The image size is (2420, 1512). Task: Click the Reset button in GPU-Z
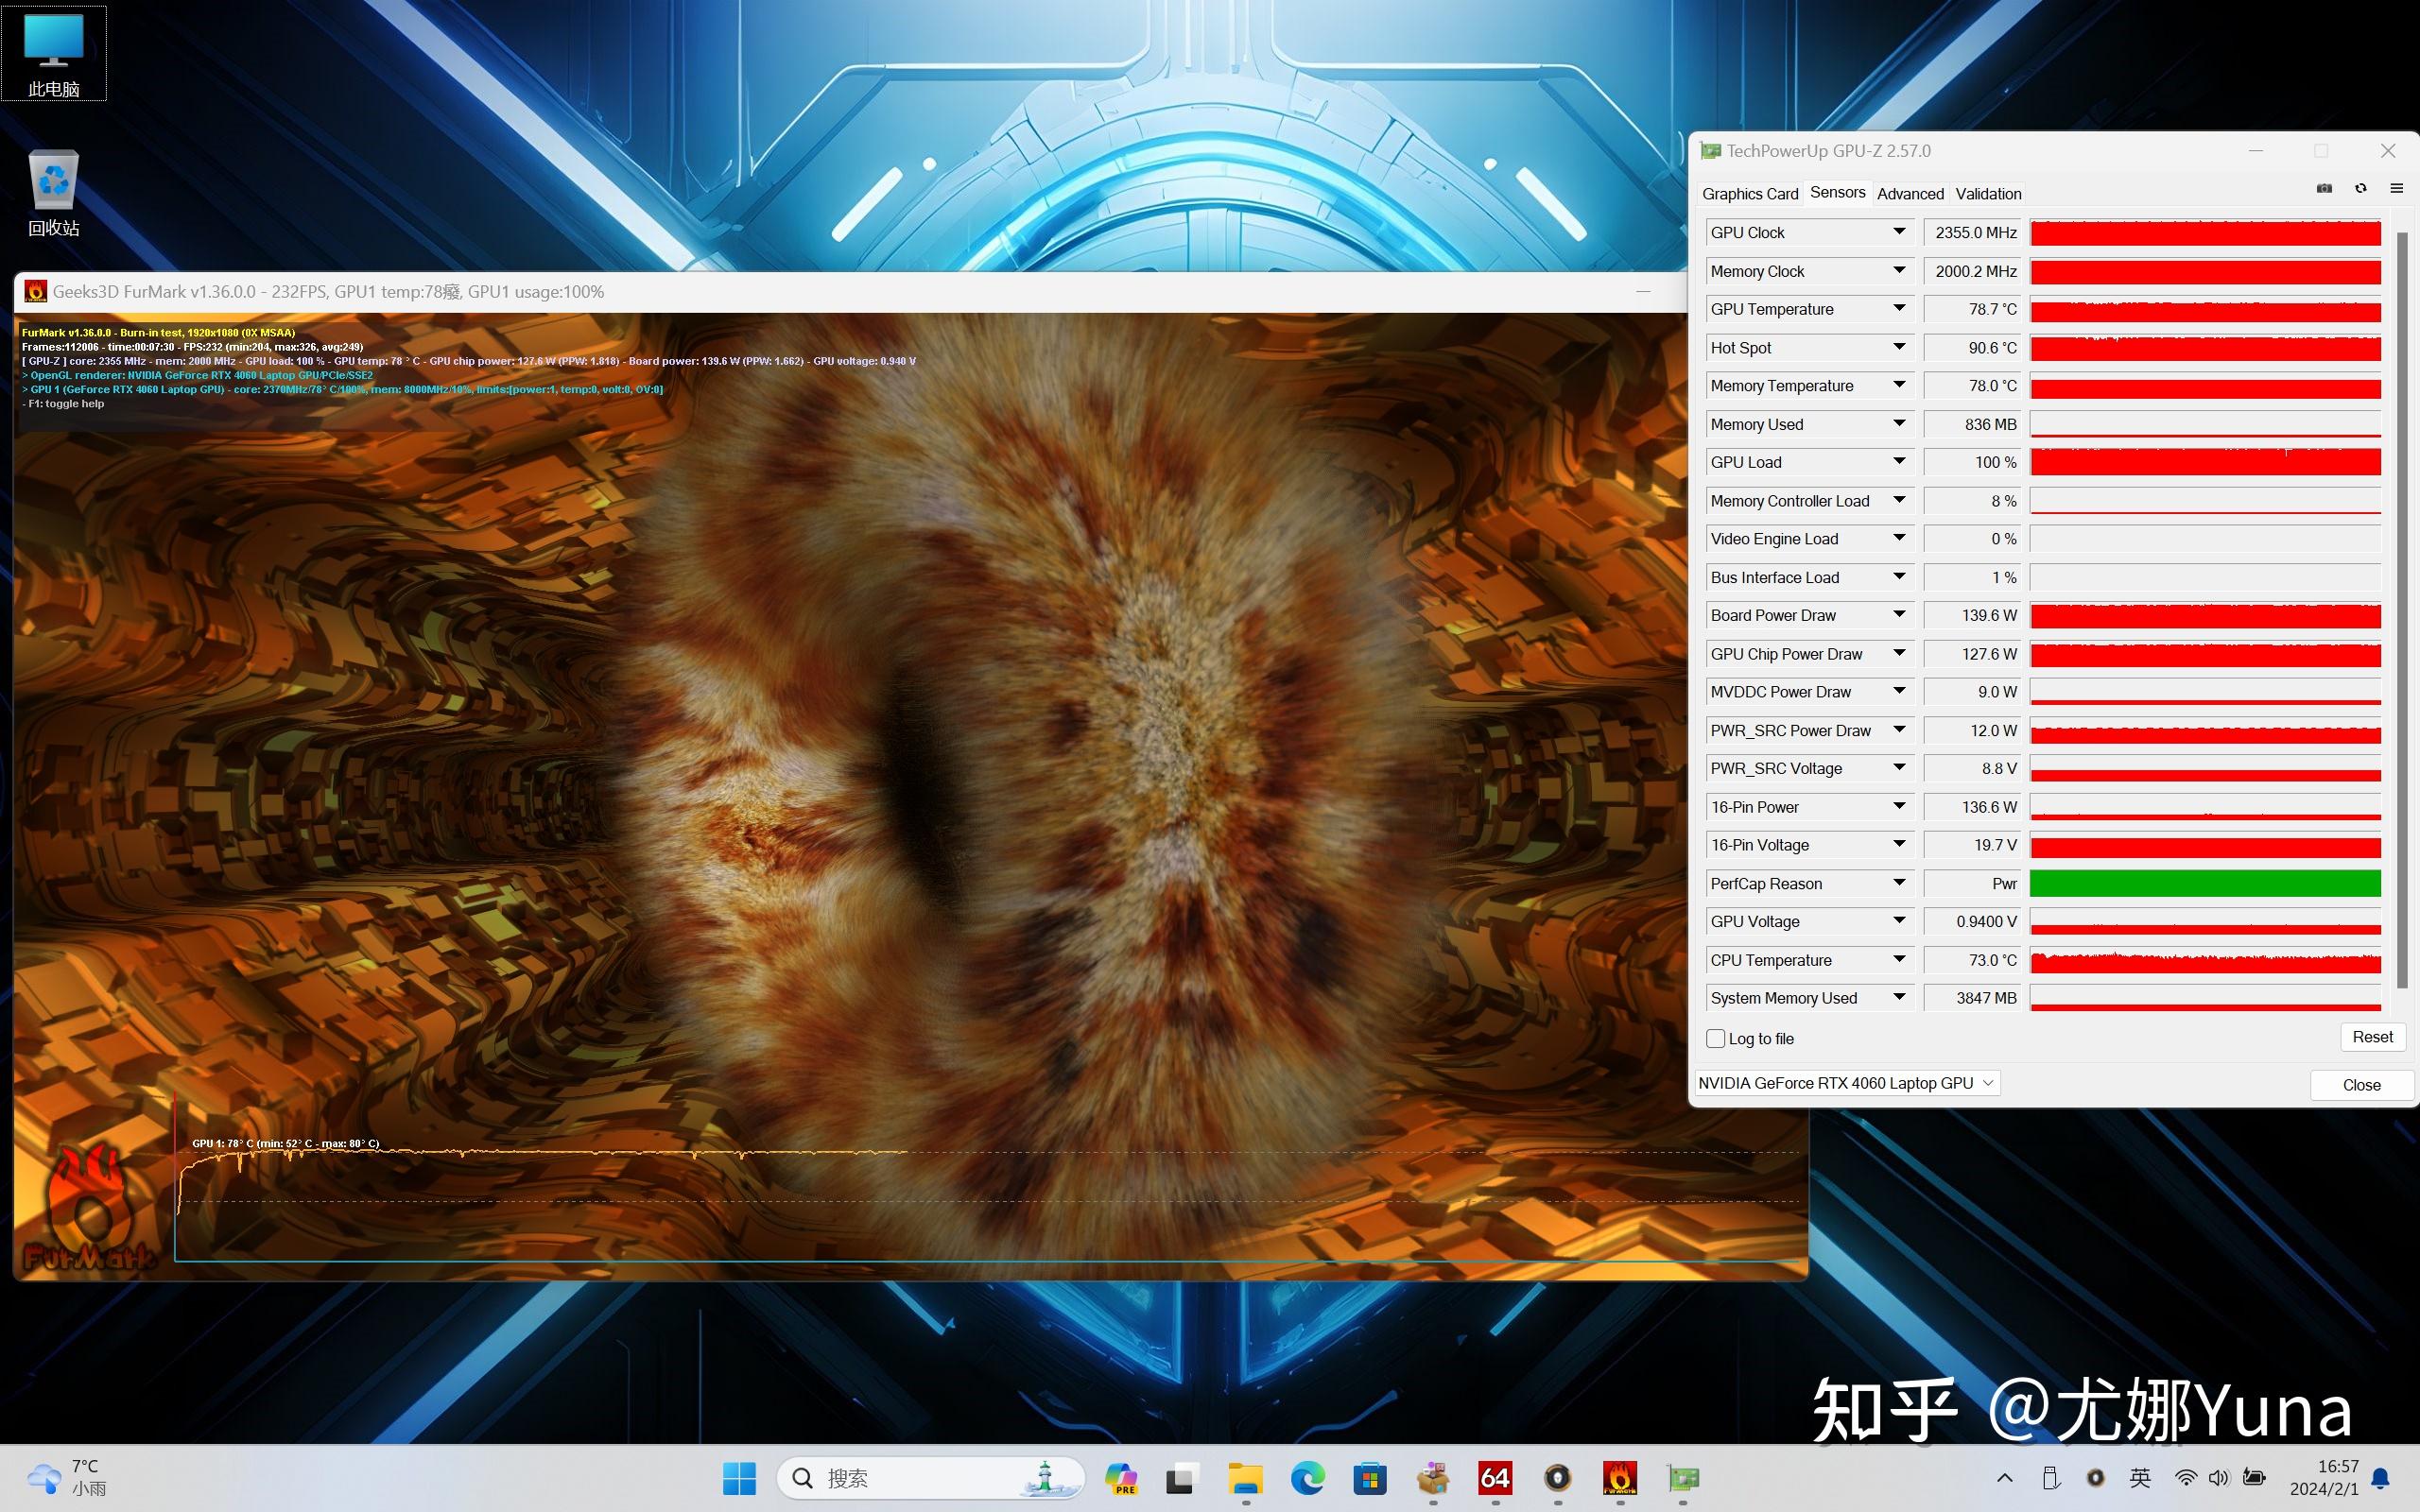coord(2373,1037)
